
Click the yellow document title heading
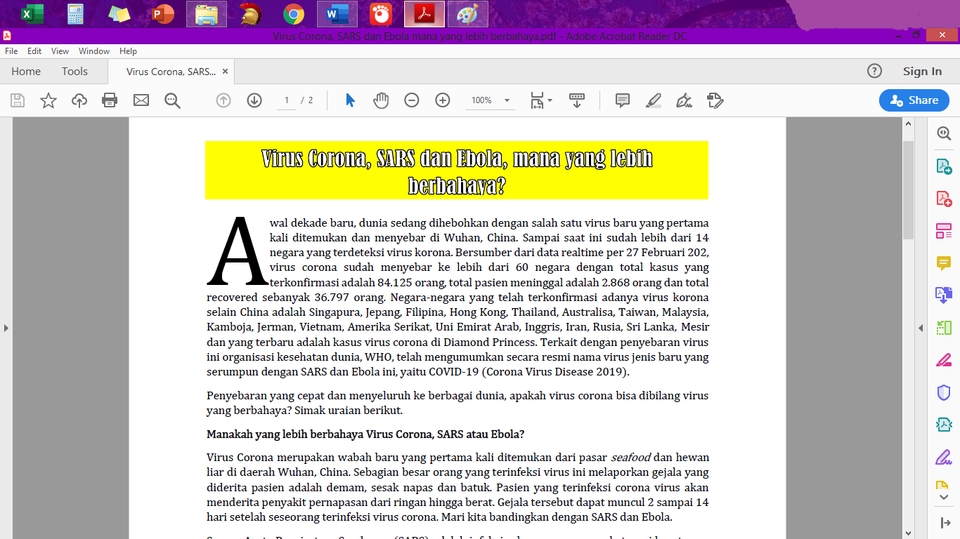(x=457, y=171)
